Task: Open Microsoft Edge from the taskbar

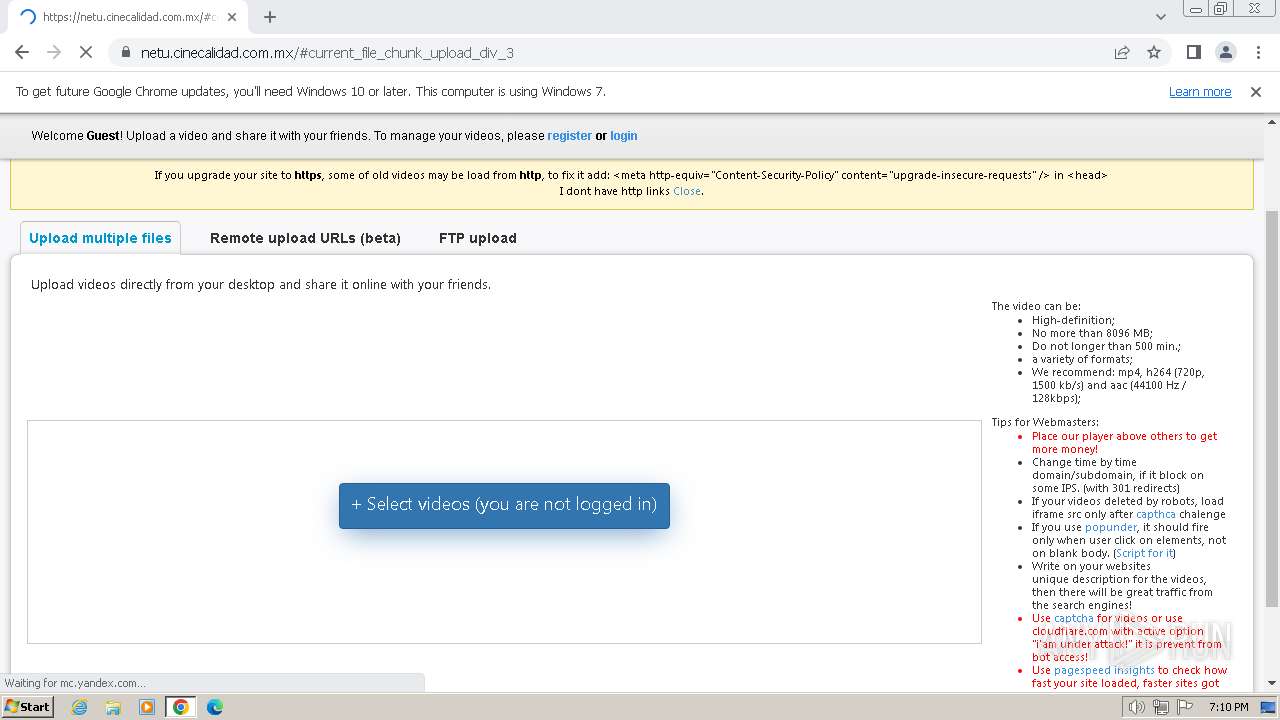Action: click(215, 707)
